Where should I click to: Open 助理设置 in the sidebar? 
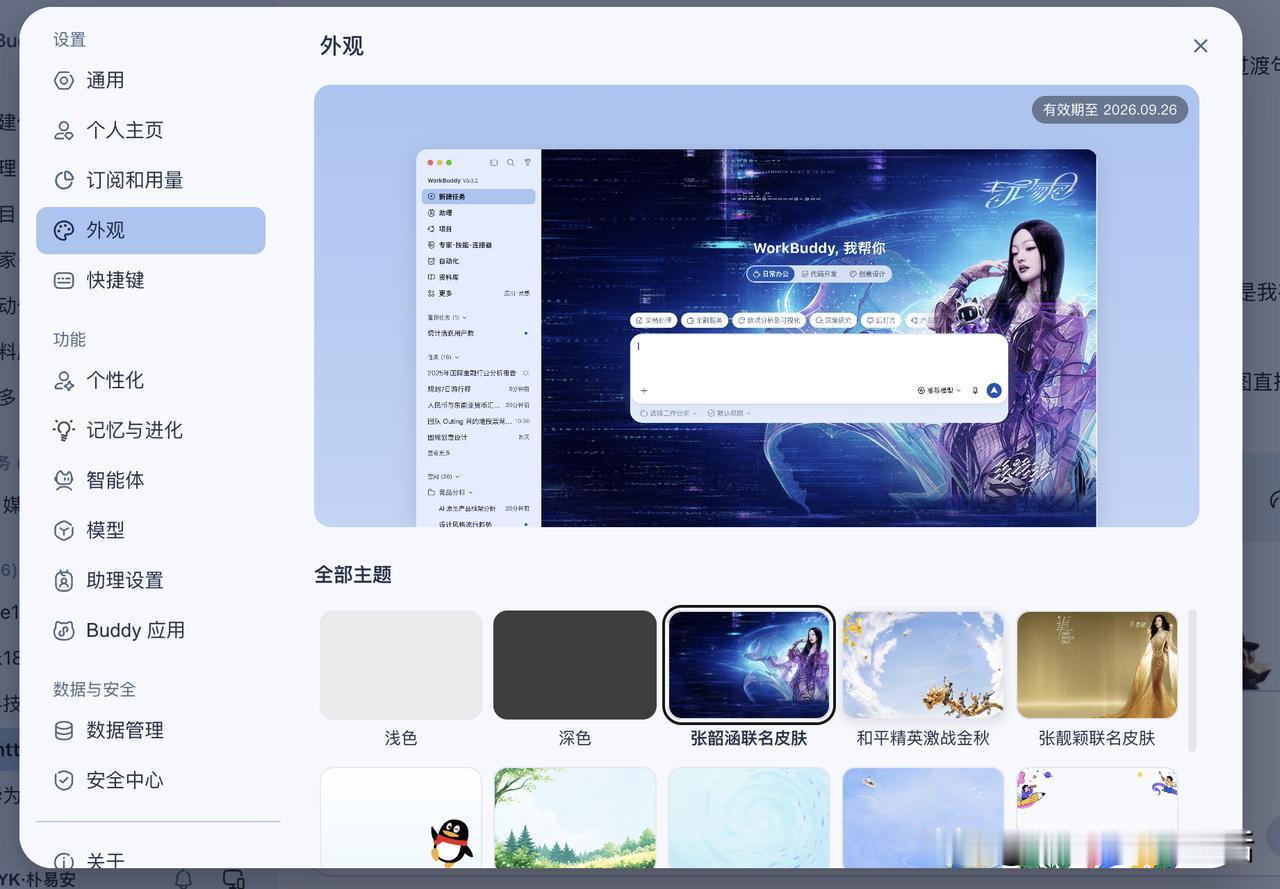pos(150,580)
